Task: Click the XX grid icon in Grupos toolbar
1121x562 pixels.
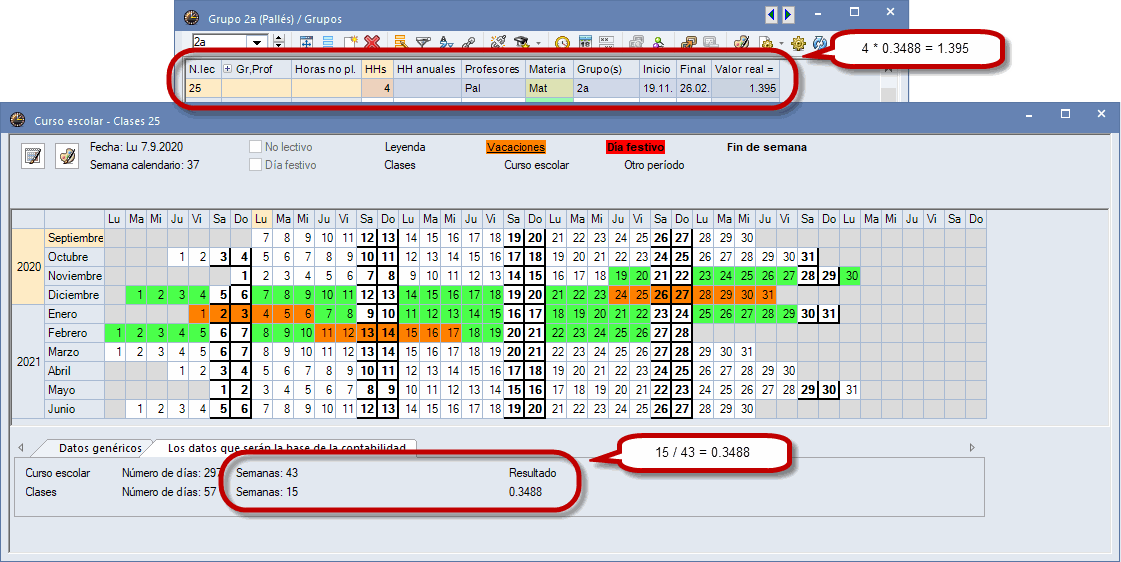Action: pos(606,42)
